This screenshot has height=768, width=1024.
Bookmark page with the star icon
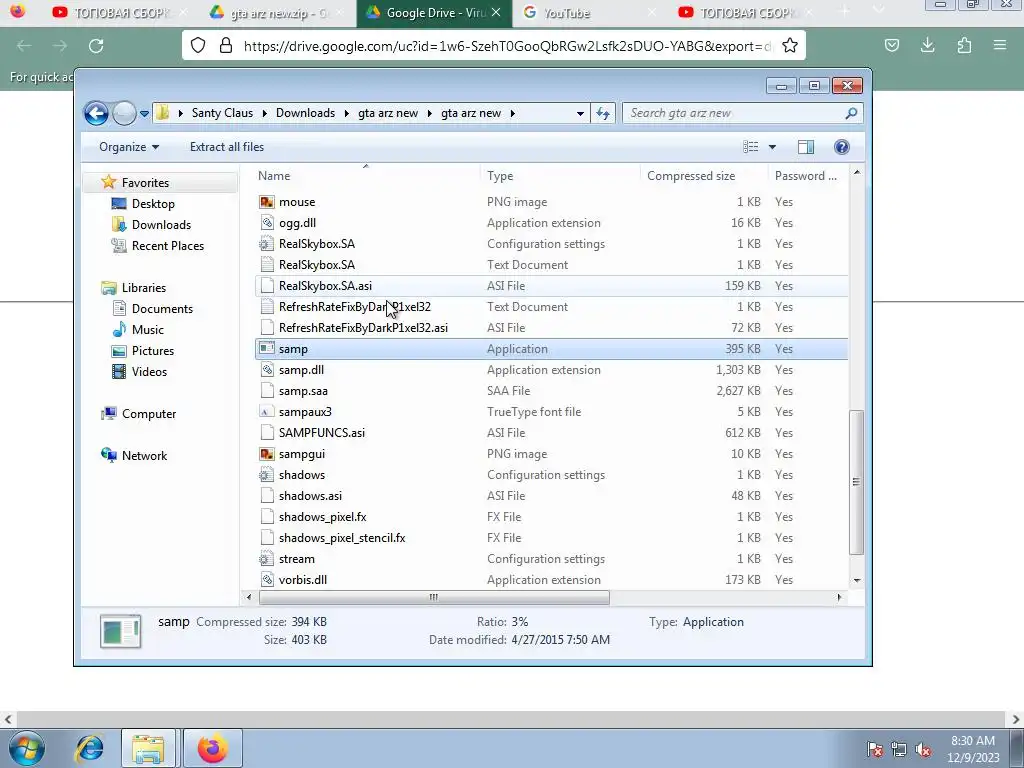790,46
